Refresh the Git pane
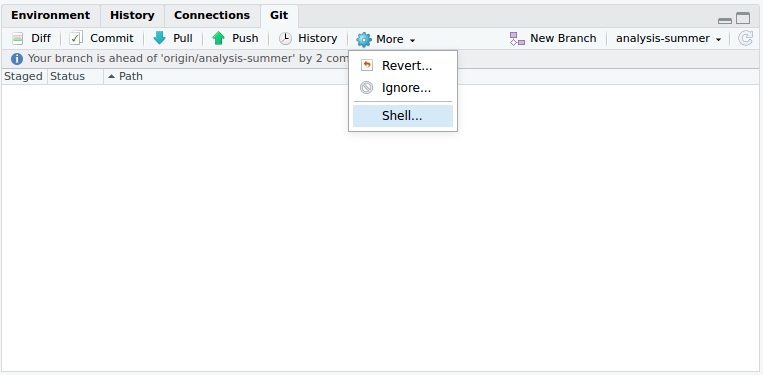This screenshot has width=763, height=375. coord(745,38)
